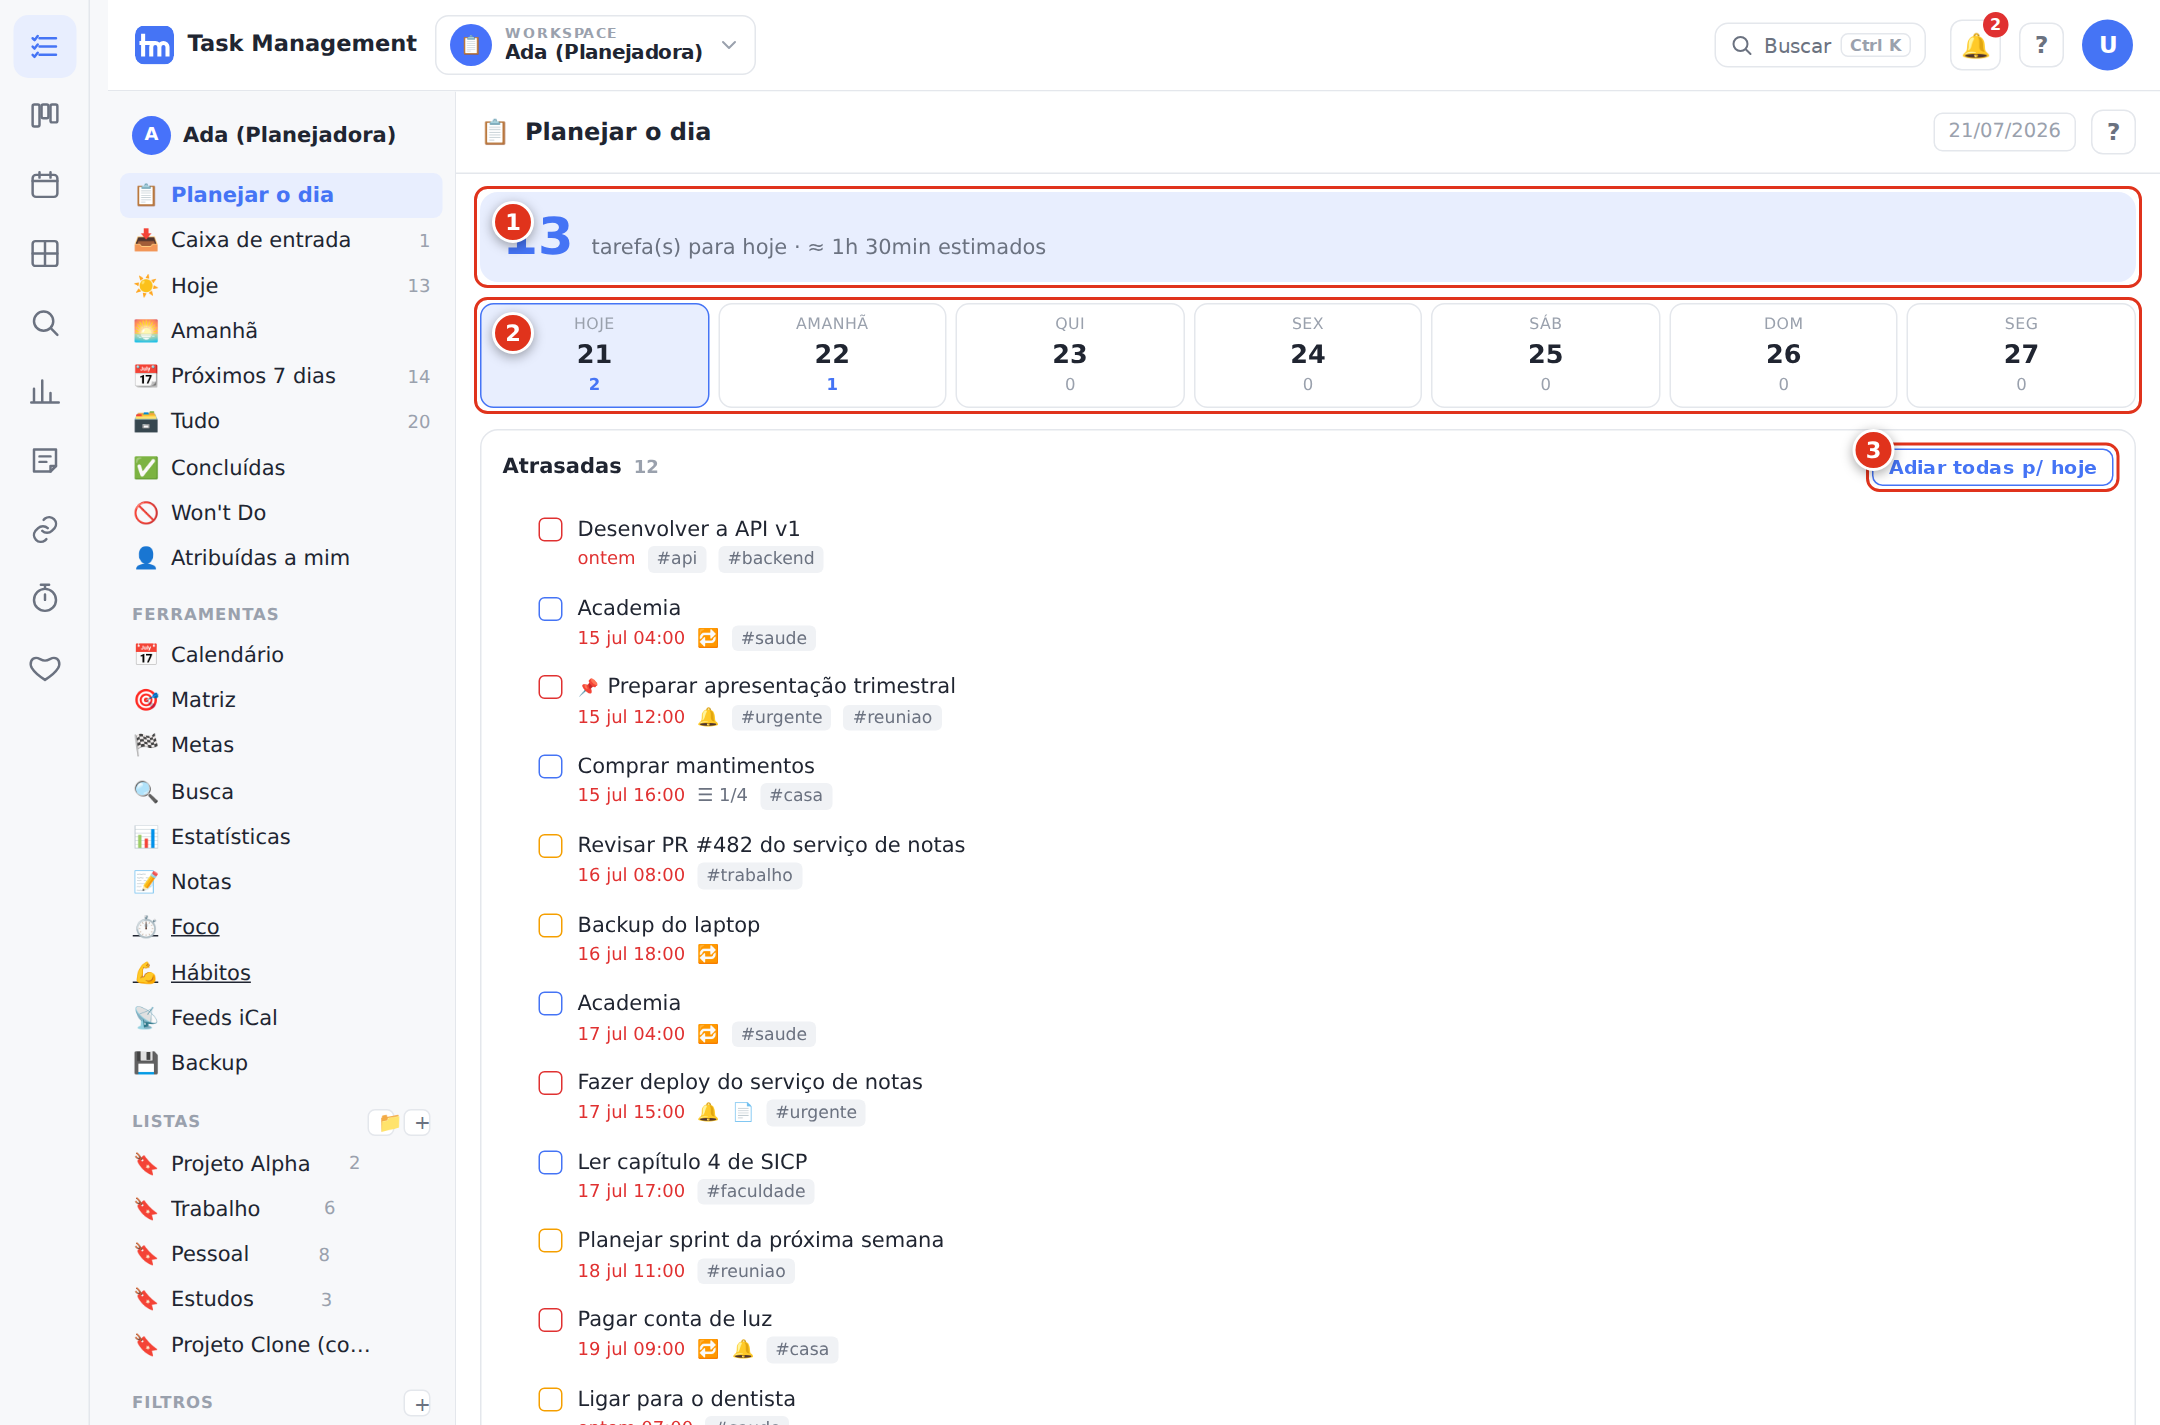Open the timer icon in left rail
2160x1425 pixels.
(x=45, y=598)
